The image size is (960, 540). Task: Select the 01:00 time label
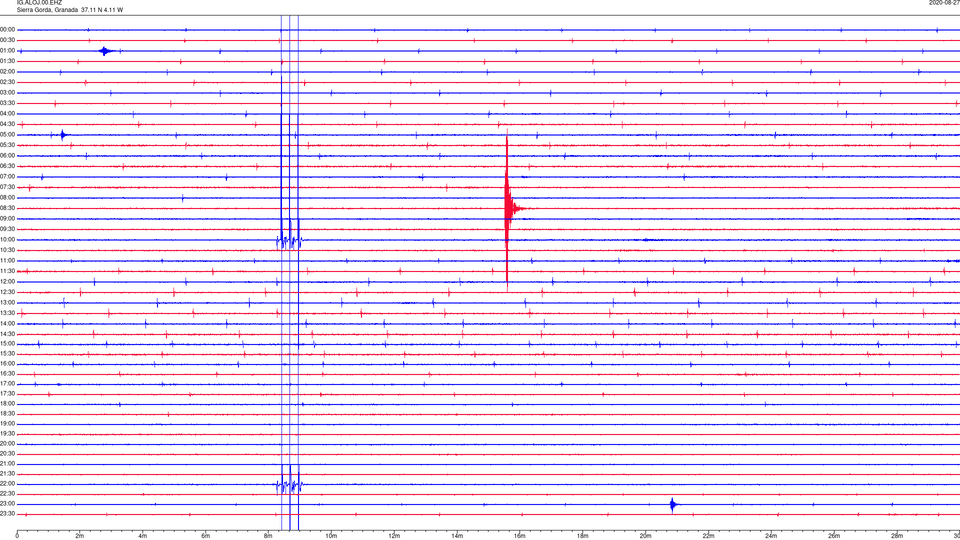[x=8, y=51]
